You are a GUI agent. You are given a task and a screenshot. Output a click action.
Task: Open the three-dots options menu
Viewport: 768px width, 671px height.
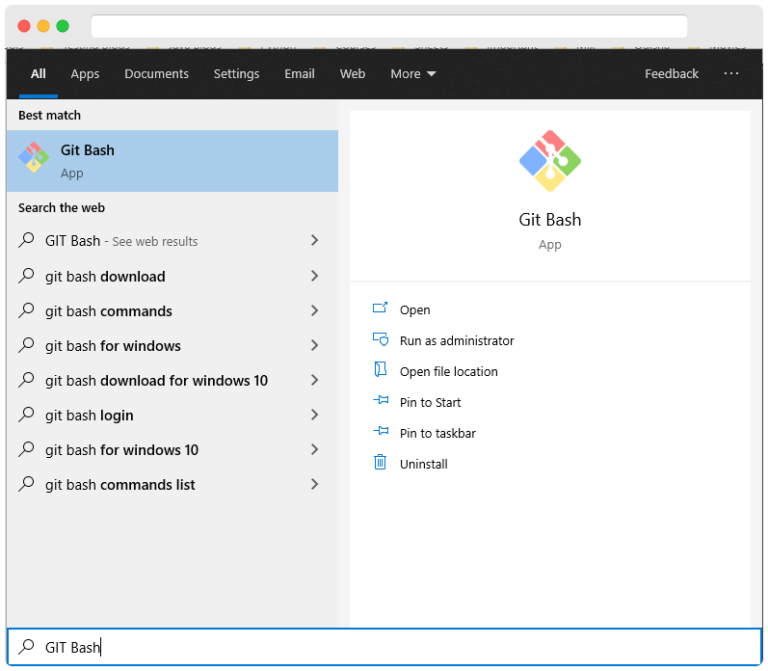[x=731, y=74]
